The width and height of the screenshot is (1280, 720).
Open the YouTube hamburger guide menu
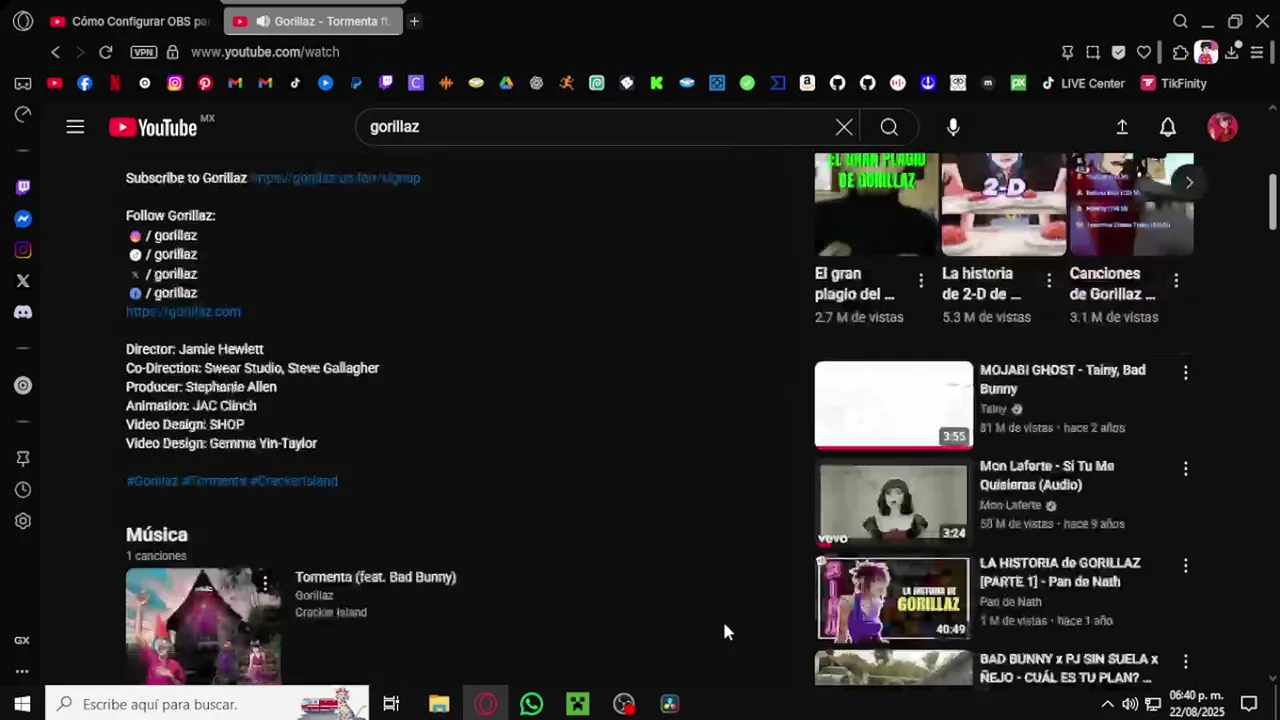[x=75, y=127]
